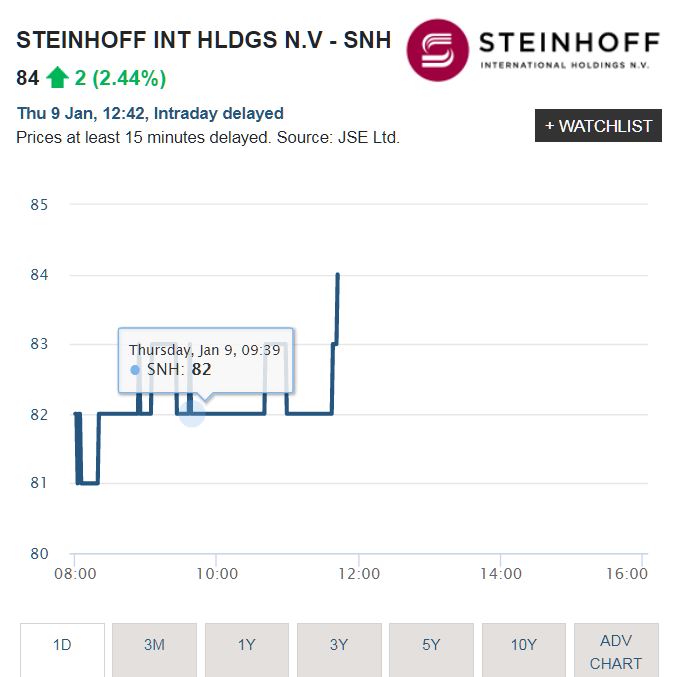This screenshot has height=677, width=697.
Task: Select the 1D time range tab
Action: pyautogui.click(x=62, y=645)
